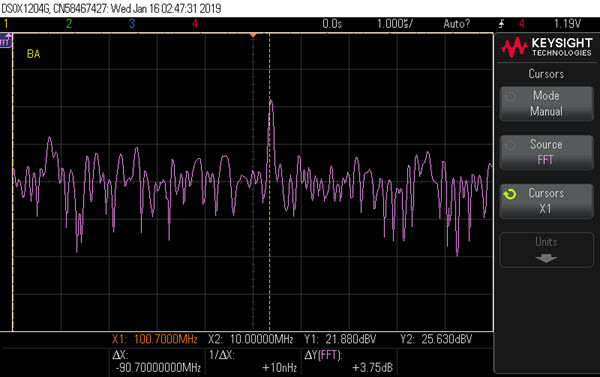Select channel 1 indicator in yellow
The width and height of the screenshot is (600, 377).
[6, 24]
